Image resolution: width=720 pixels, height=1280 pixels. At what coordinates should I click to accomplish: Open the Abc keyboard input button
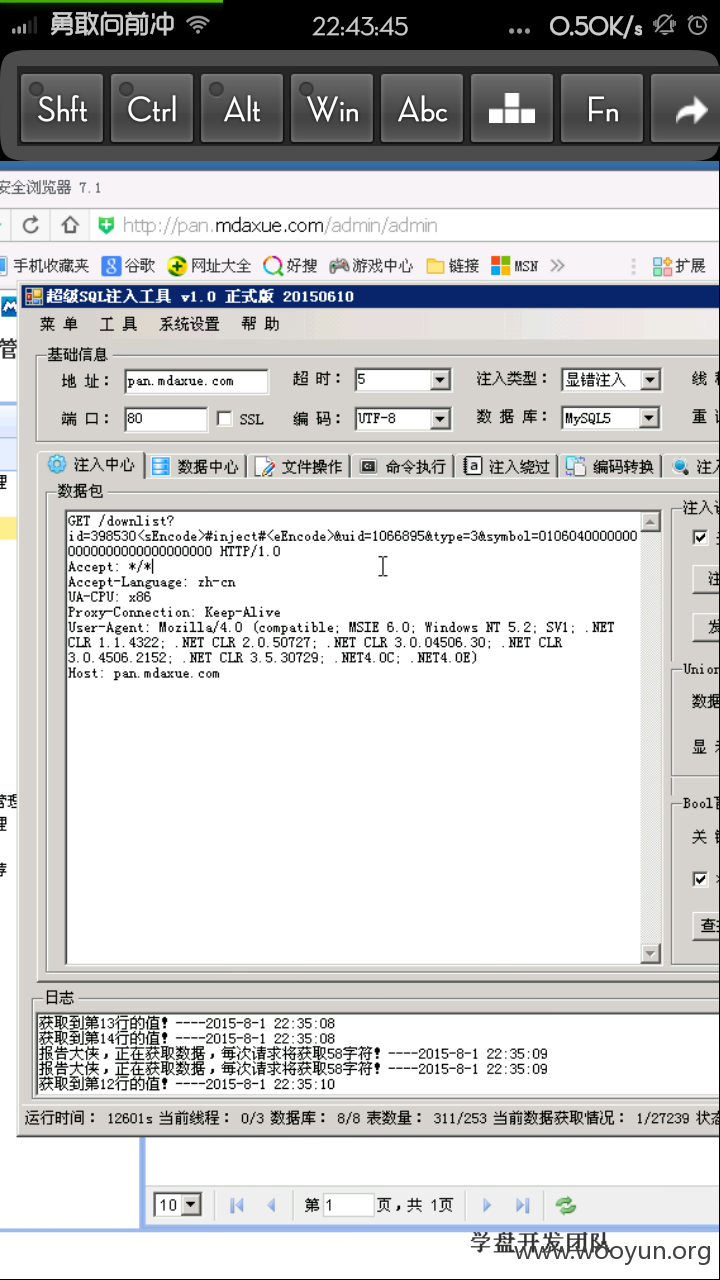coord(422,109)
